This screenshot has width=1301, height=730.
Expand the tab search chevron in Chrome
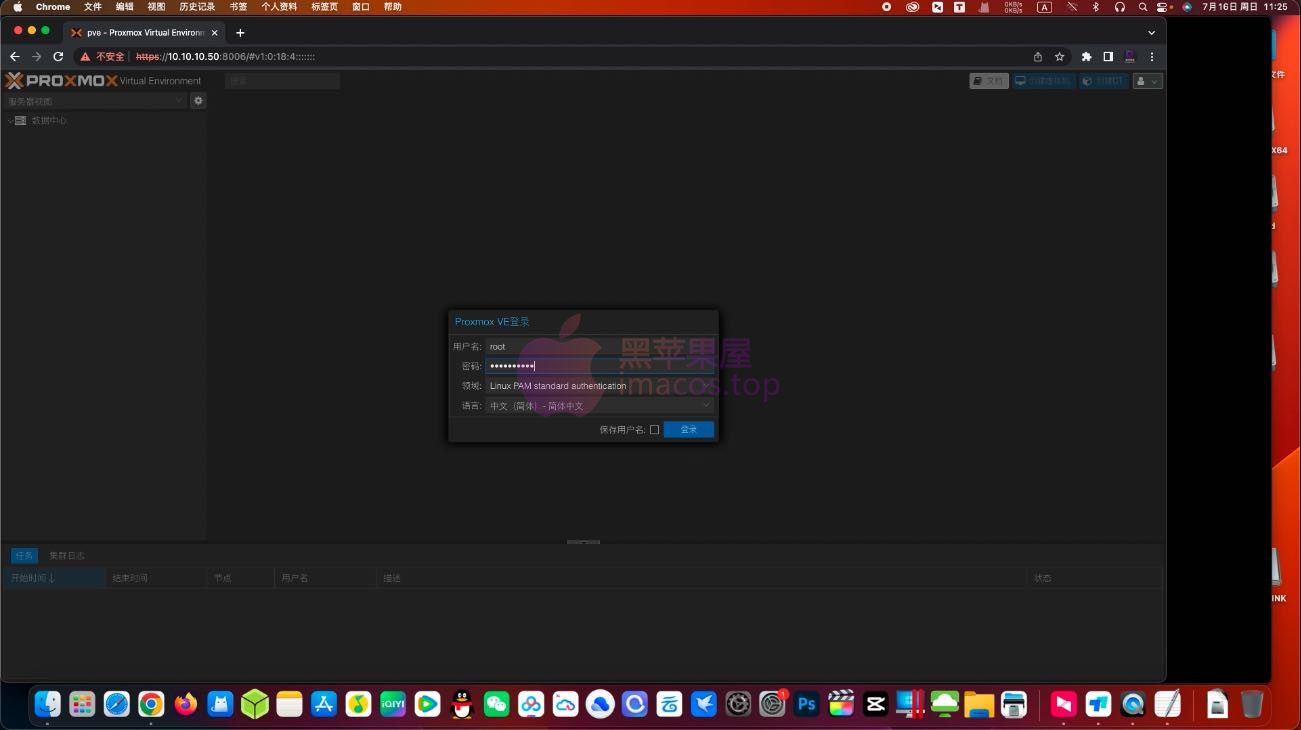click(1151, 33)
